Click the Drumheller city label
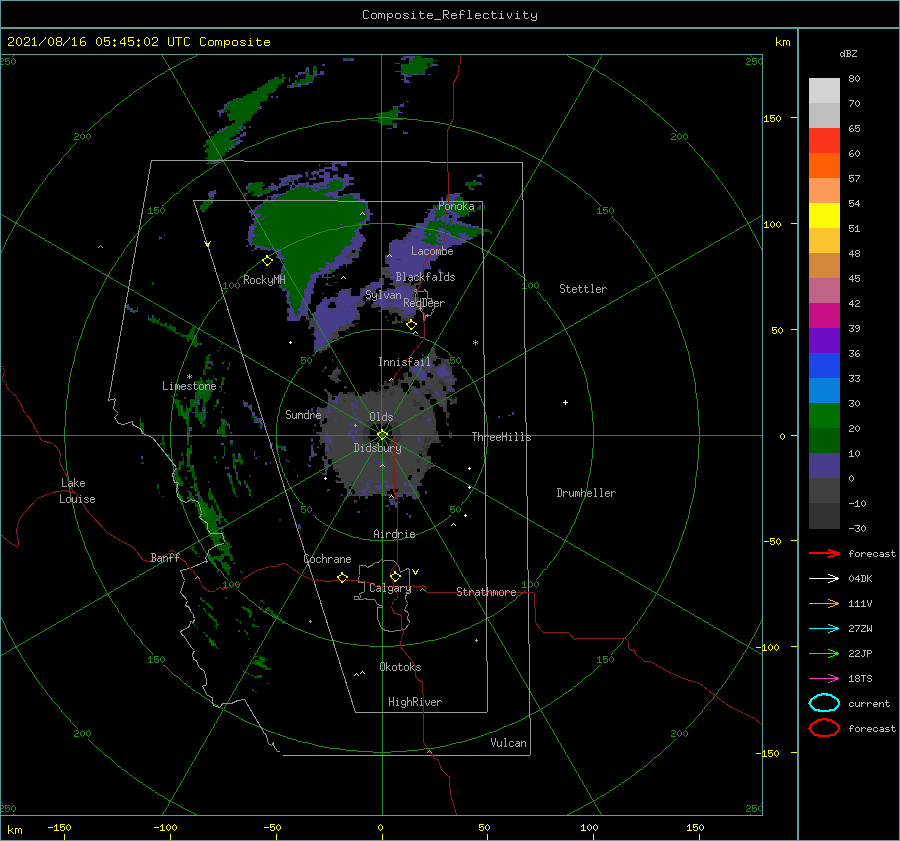 [586, 493]
